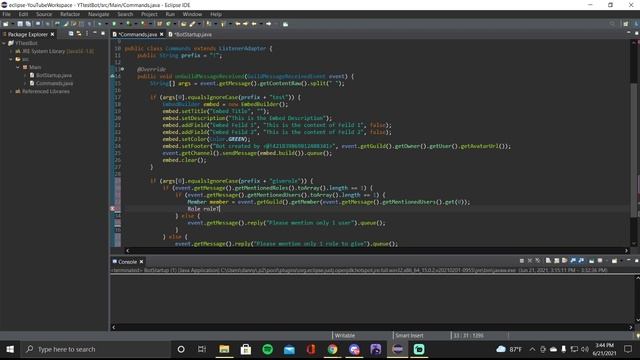Click the Back navigation arrow icon

tap(253, 24)
